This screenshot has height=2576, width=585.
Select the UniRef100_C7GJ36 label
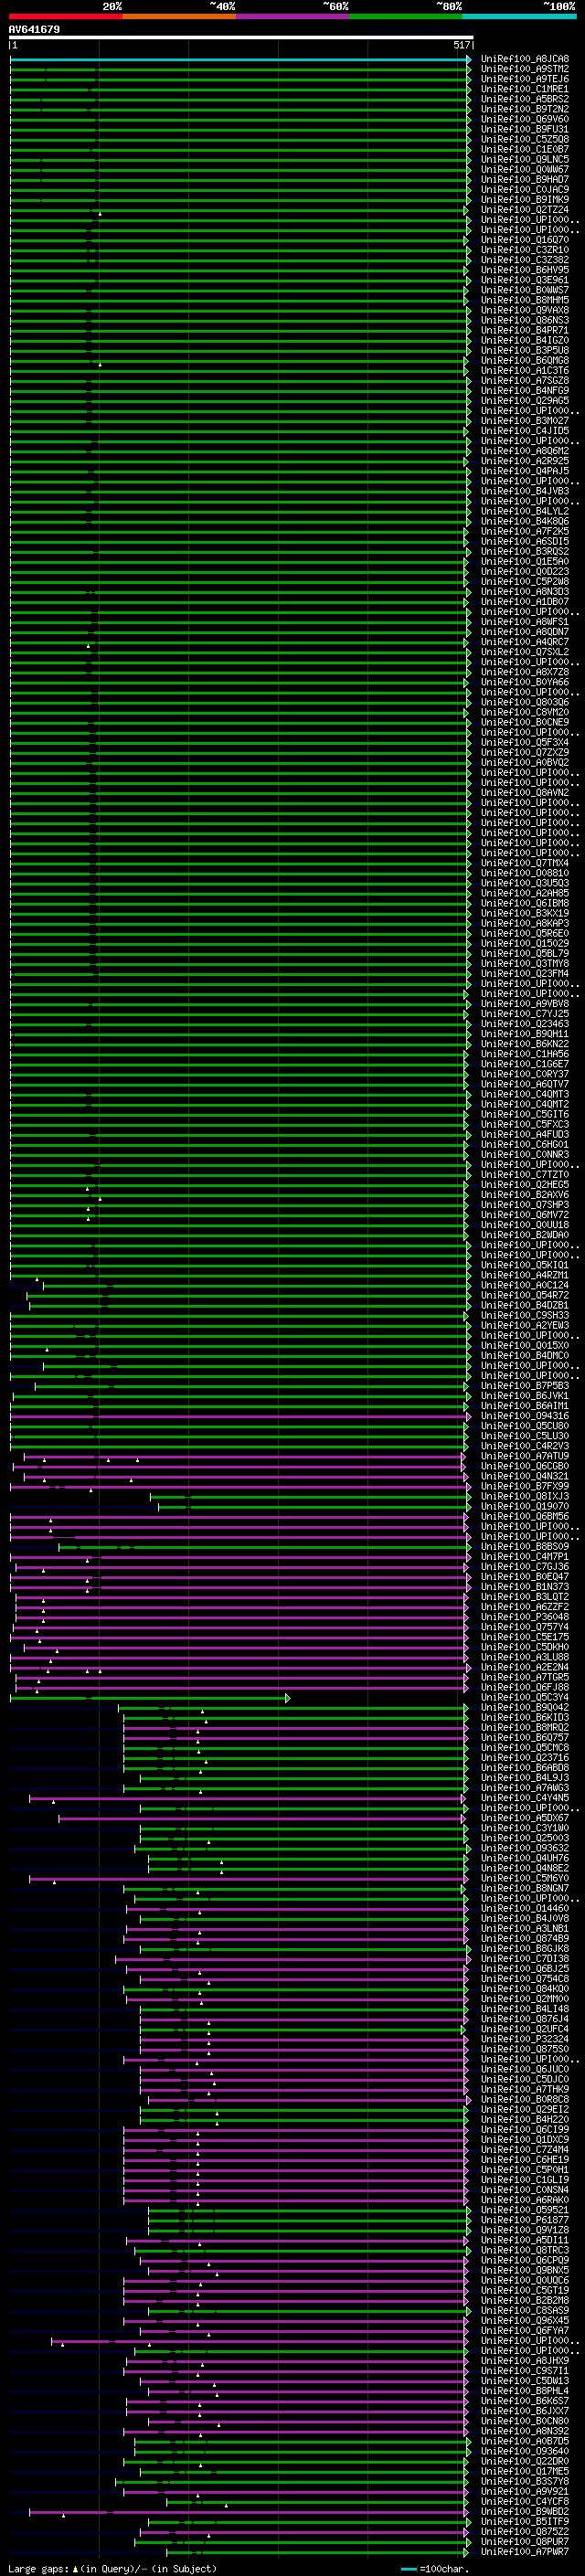525,1567
